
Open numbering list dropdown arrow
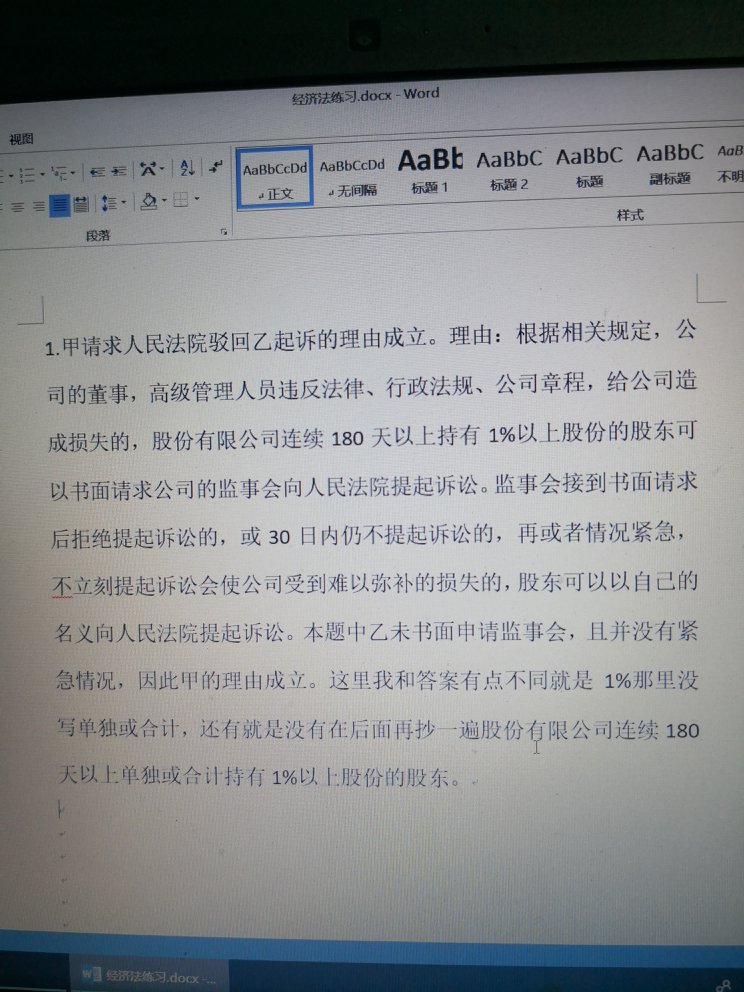42,173
